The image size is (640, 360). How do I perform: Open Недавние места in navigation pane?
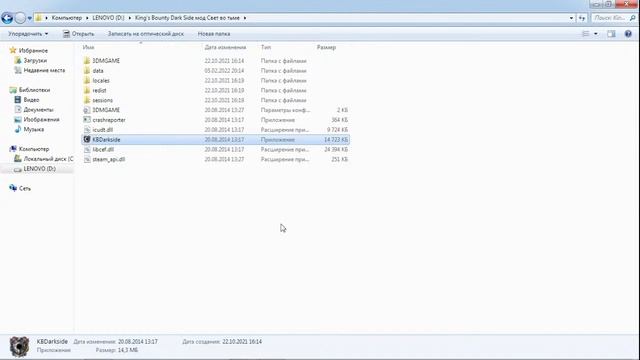pos(44,70)
